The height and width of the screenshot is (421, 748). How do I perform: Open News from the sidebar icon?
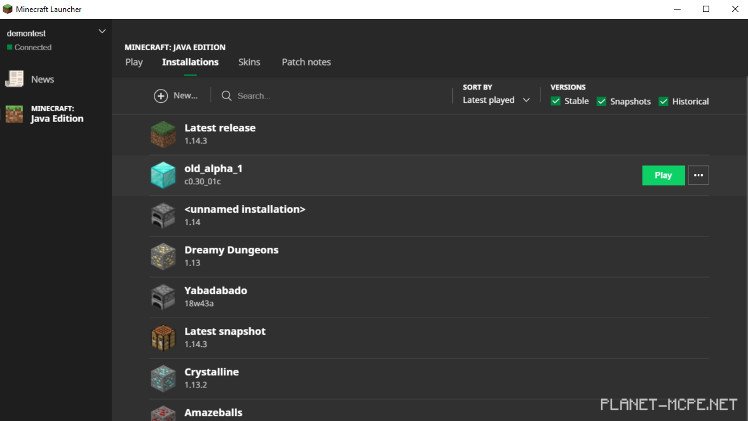pyautogui.click(x=15, y=79)
